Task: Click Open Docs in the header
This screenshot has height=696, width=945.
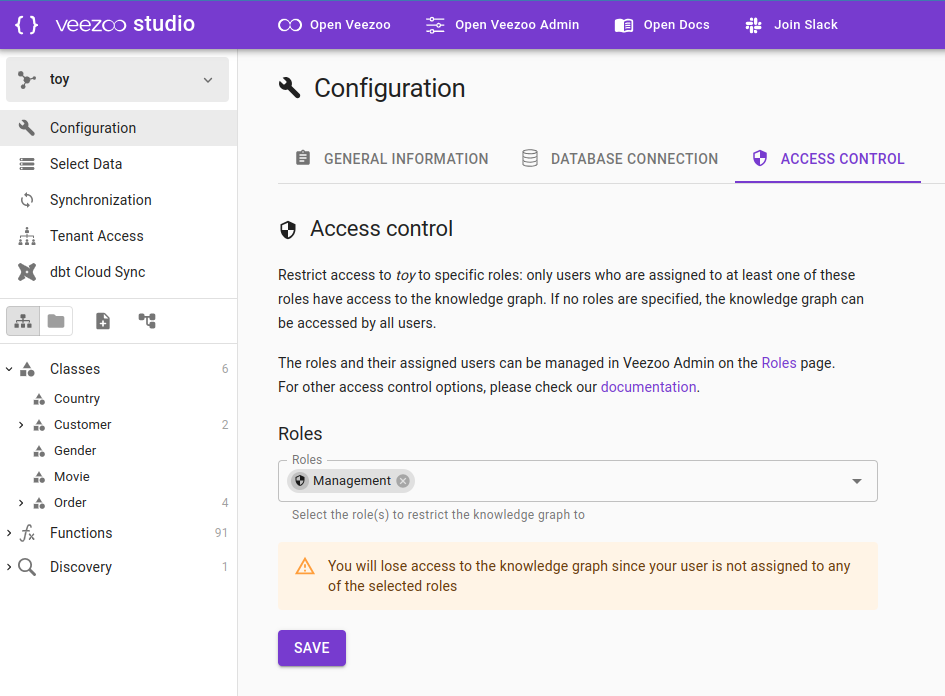Action: [x=662, y=25]
